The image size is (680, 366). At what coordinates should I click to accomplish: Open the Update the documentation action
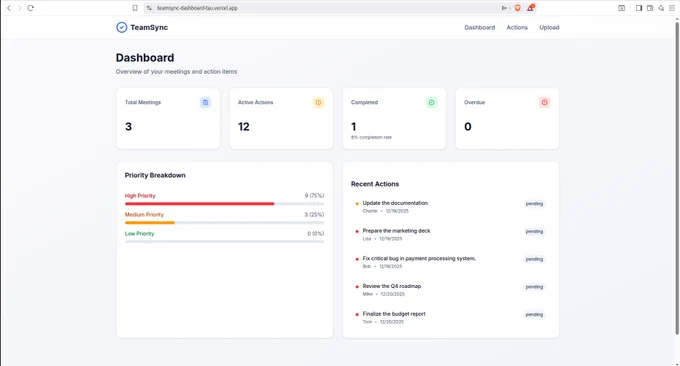(395, 203)
